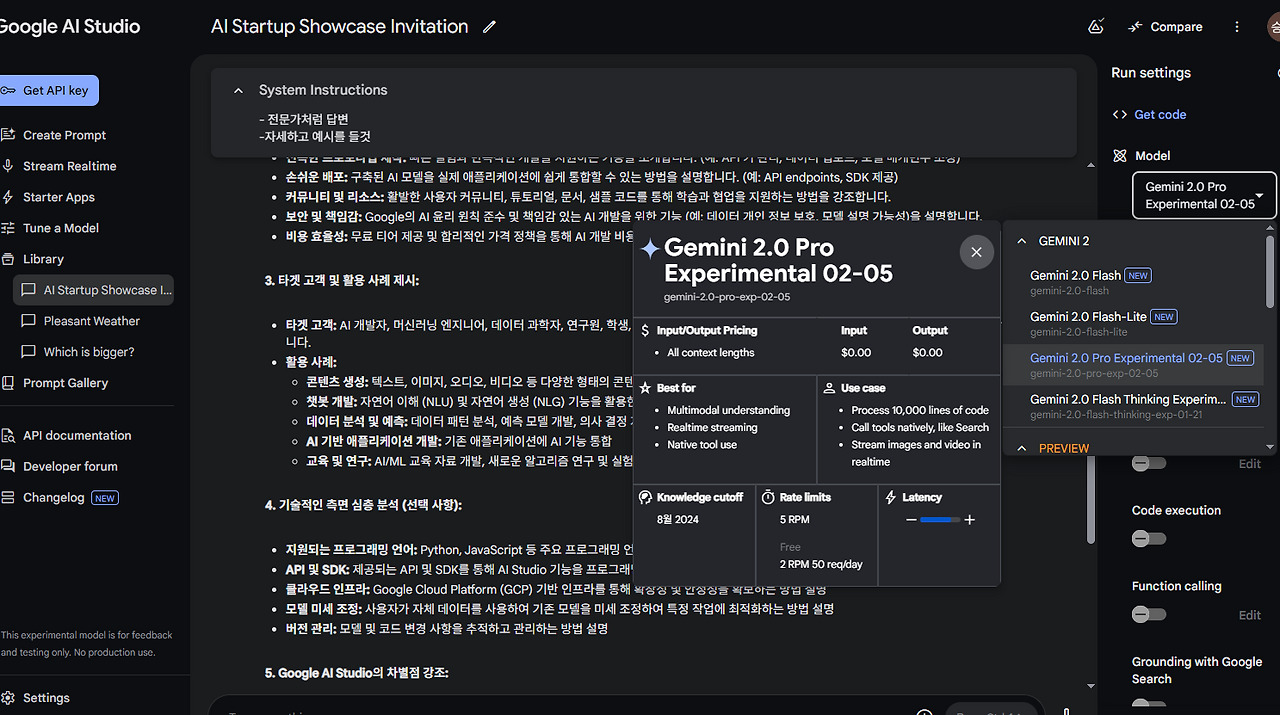
Task: Click the latency minus icon
Action: coord(911,520)
